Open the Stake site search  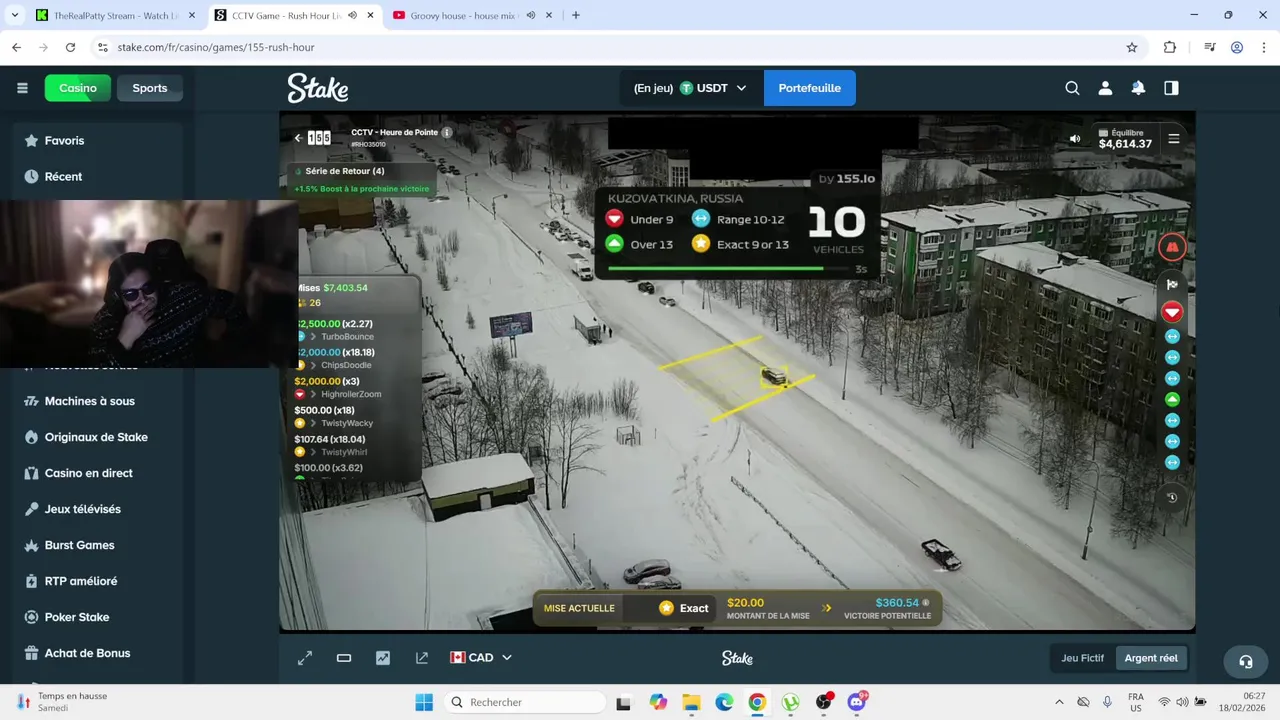coord(1072,88)
